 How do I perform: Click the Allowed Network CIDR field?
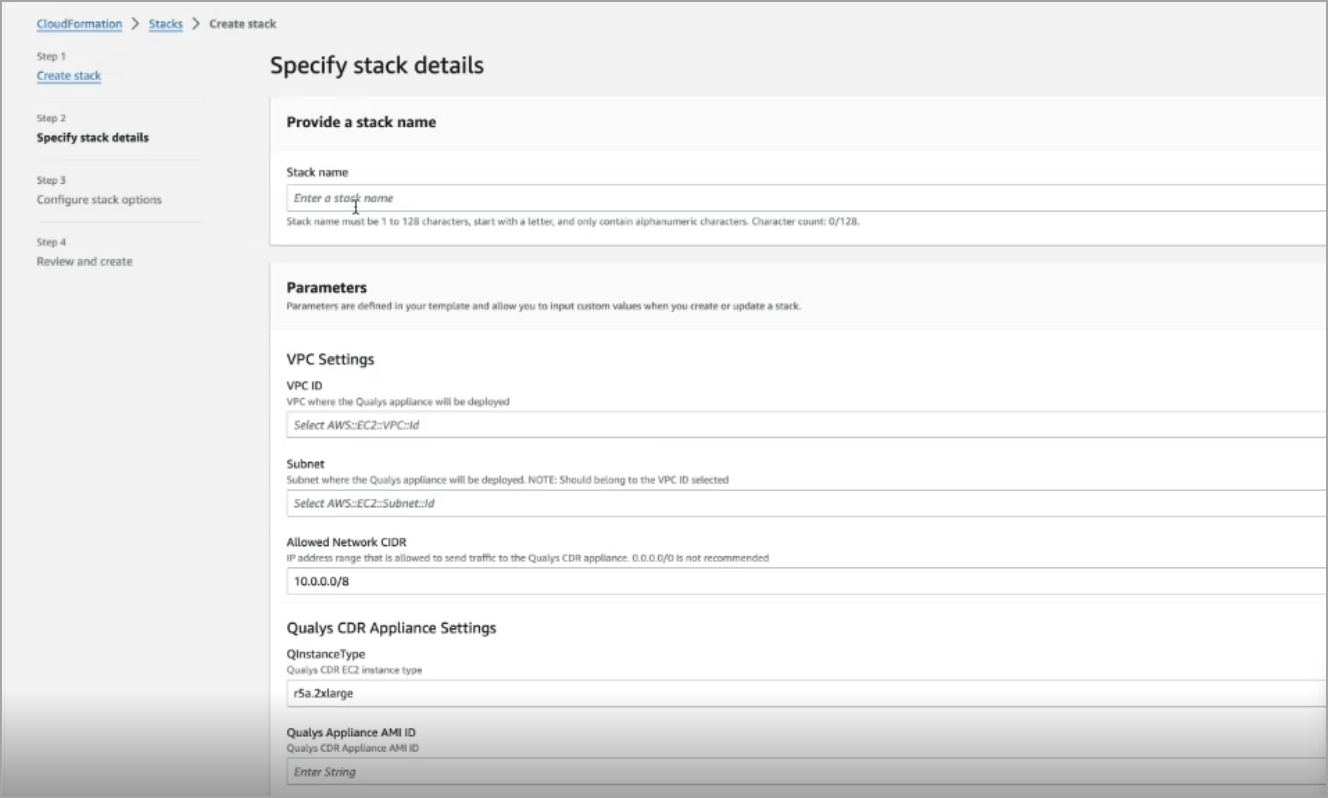806,581
